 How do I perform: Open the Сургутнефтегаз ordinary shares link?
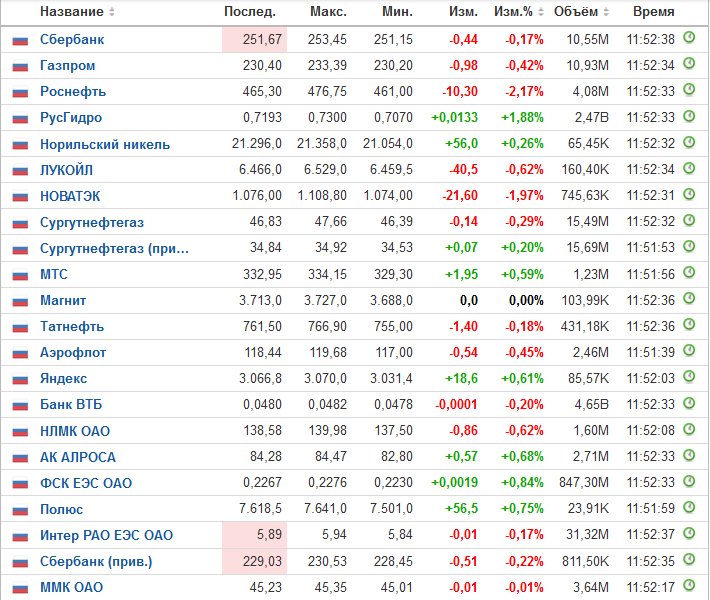pyautogui.click(x=92, y=222)
